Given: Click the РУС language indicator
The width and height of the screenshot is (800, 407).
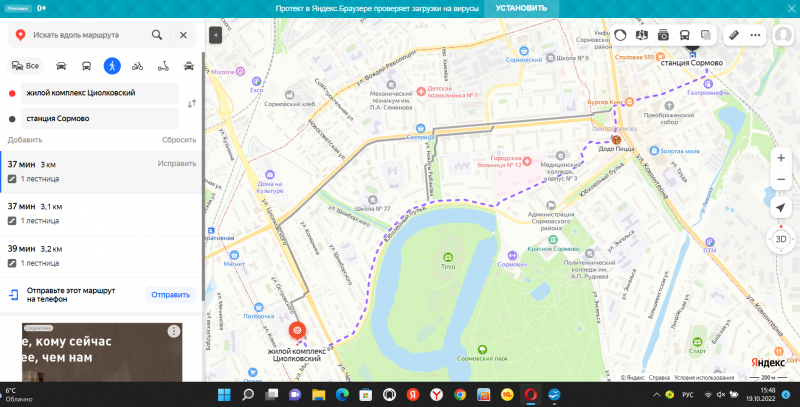Looking at the screenshot, I should [x=688, y=395].
